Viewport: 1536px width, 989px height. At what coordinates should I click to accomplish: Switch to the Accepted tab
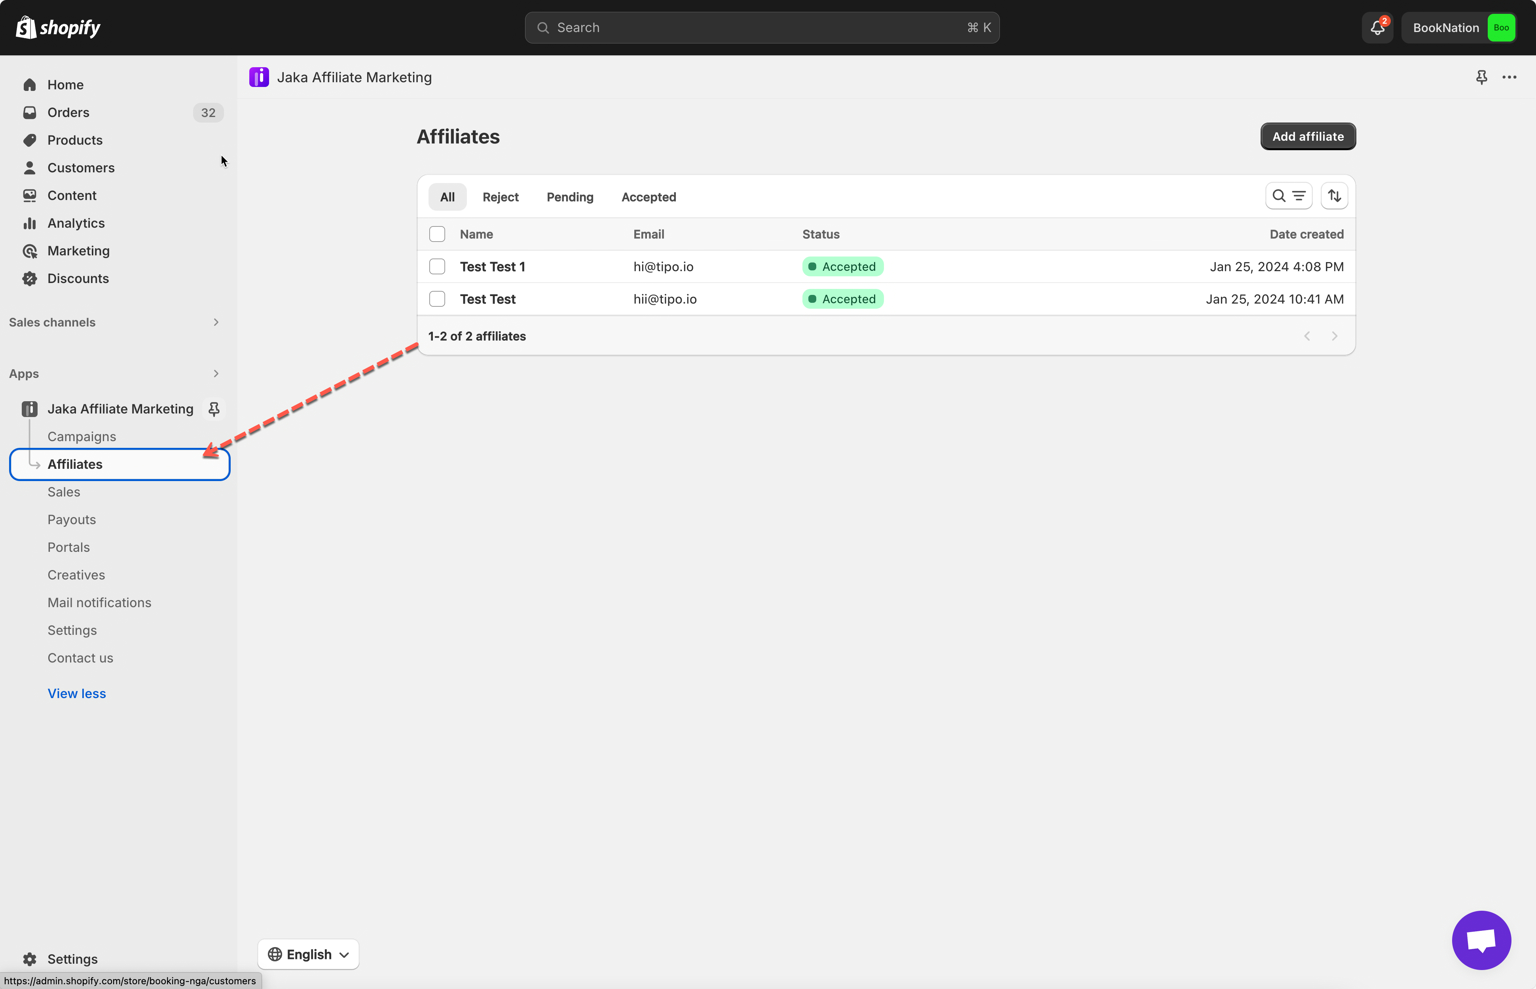[x=648, y=197]
